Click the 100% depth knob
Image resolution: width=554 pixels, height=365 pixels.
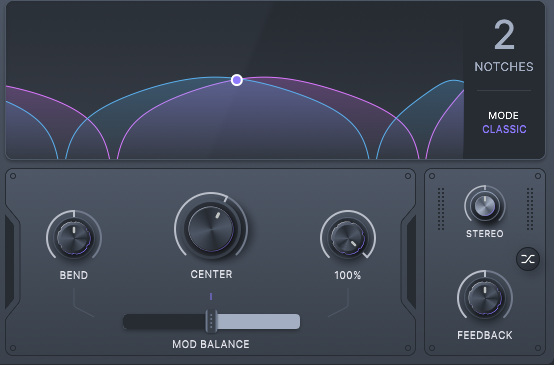point(348,238)
